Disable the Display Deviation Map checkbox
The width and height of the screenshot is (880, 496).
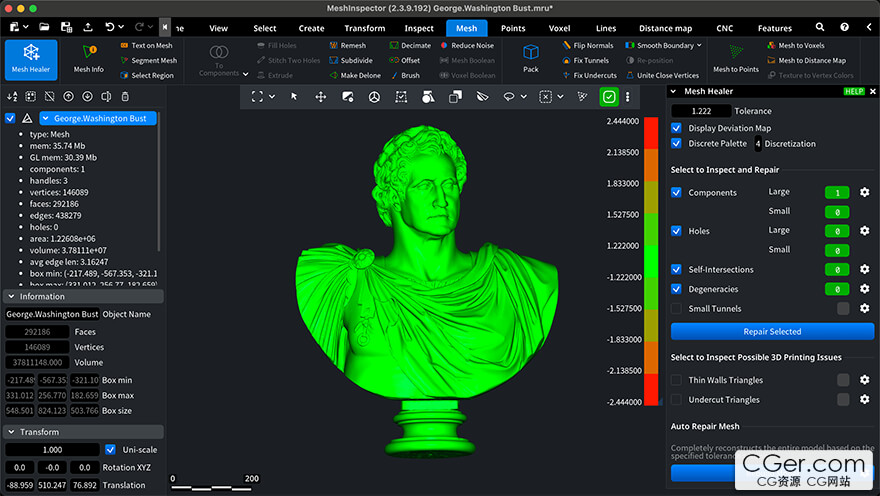coord(677,128)
